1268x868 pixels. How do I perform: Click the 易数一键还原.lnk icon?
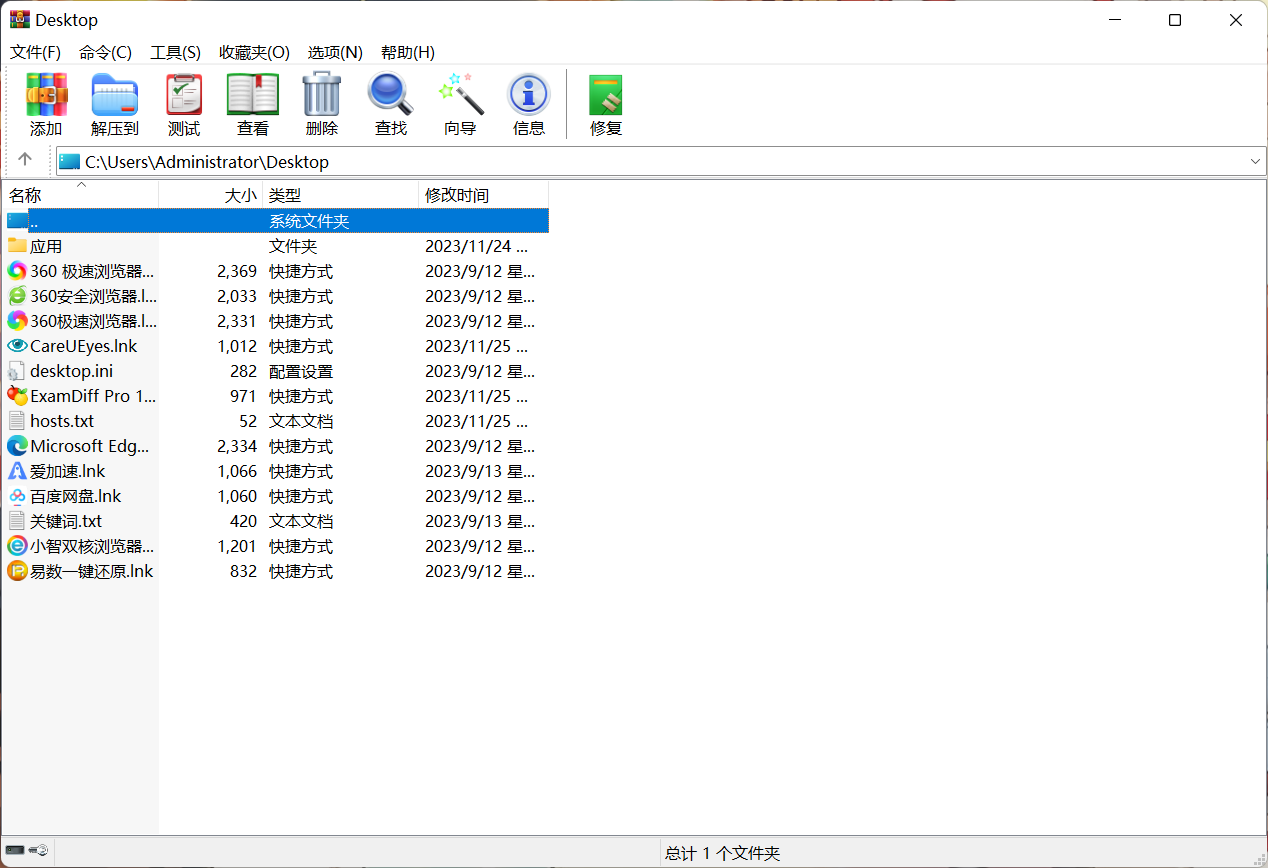point(17,571)
